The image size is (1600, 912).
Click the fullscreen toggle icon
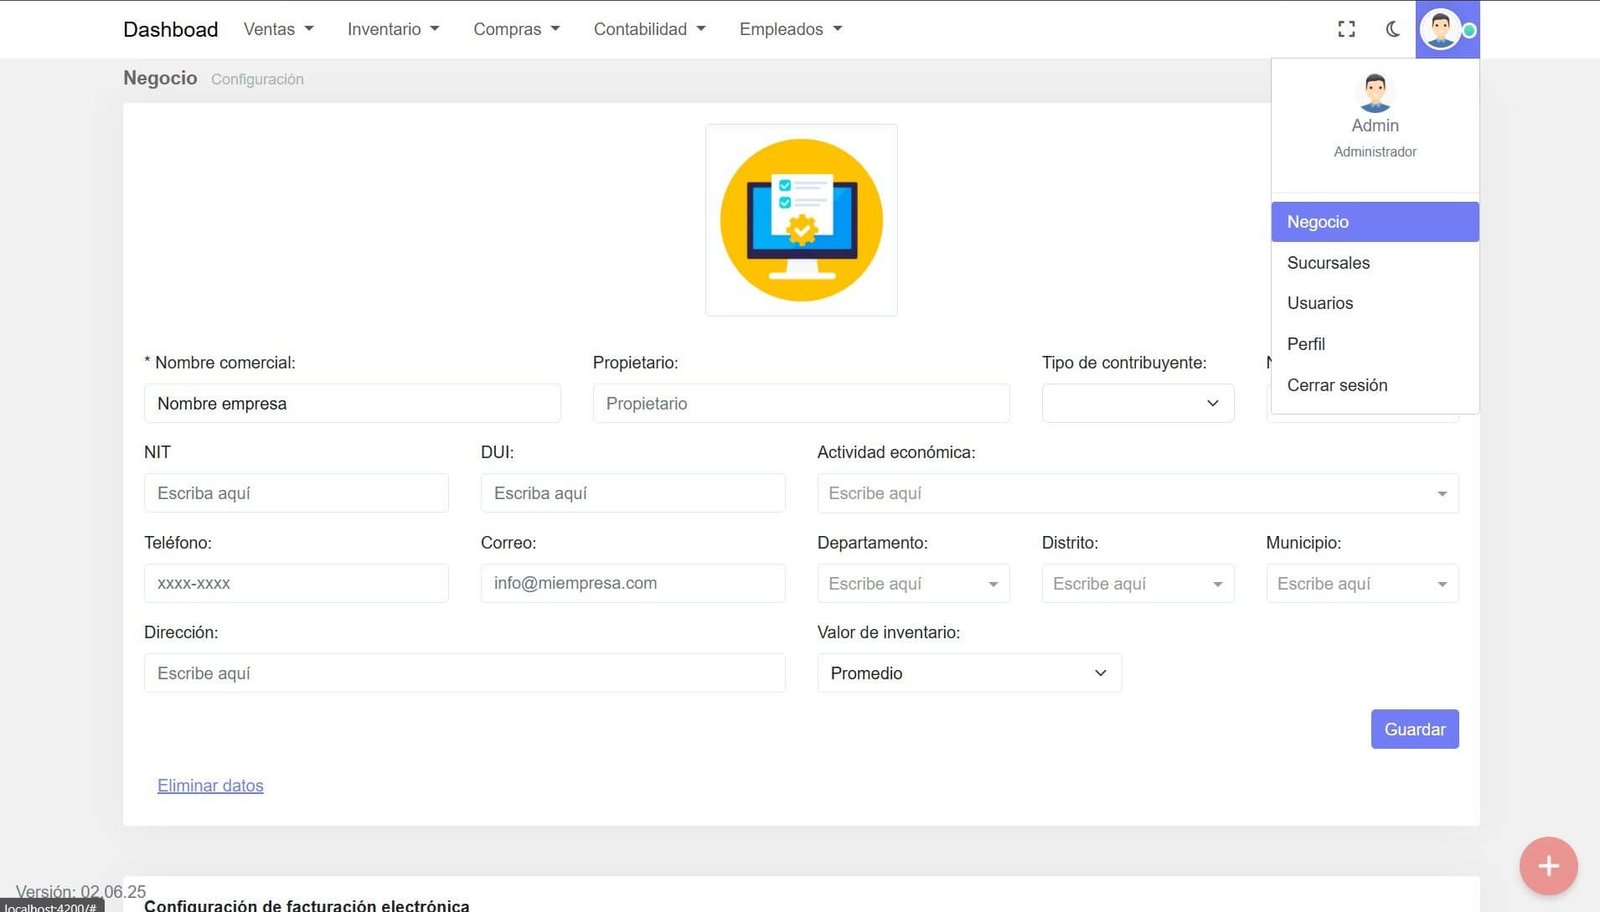[1346, 29]
